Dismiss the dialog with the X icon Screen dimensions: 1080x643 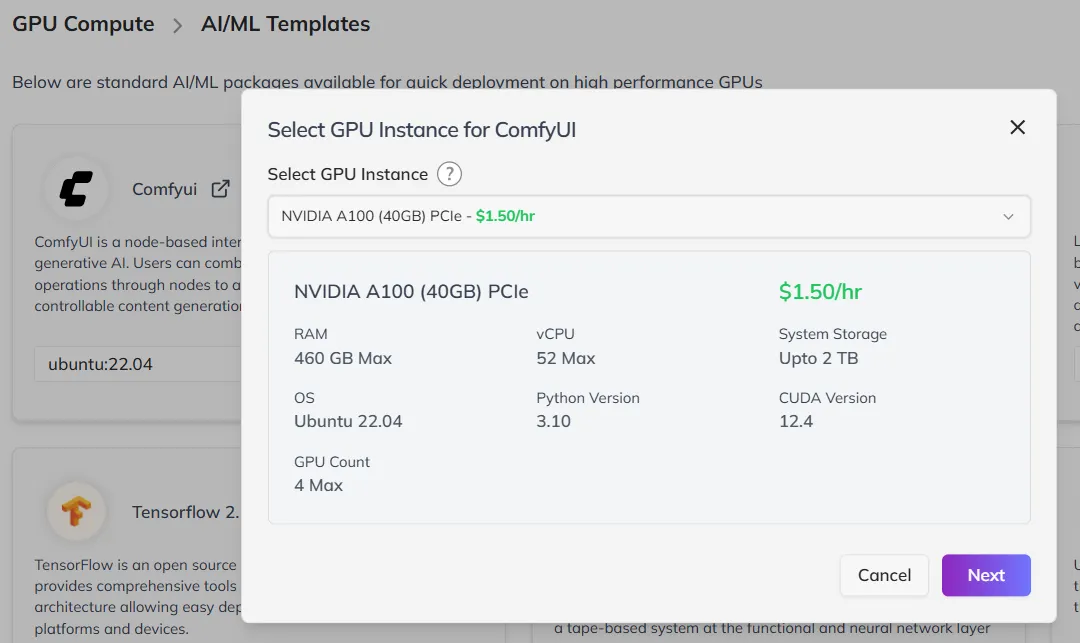pos(1017,127)
